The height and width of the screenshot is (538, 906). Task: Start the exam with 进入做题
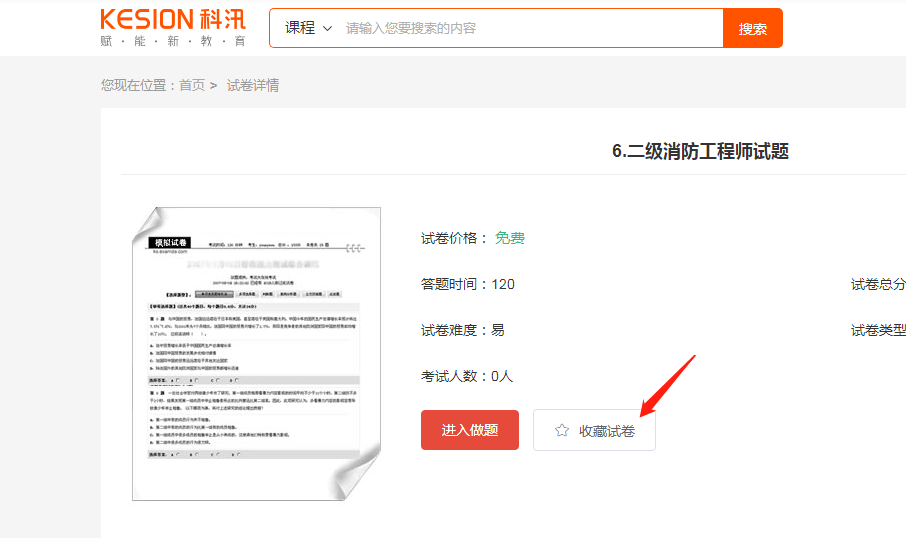tap(470, 430)
